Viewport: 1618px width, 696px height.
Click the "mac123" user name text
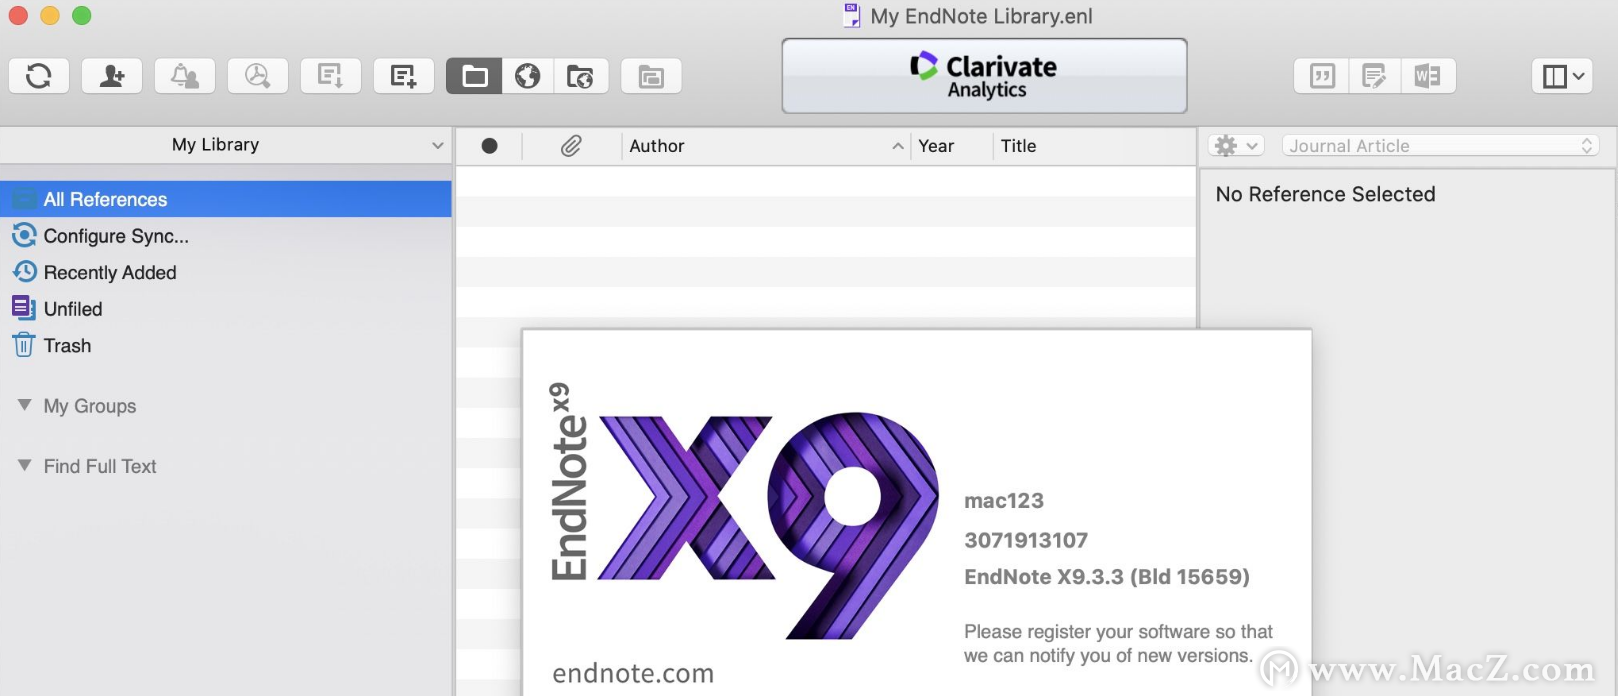pos(1004,501)
